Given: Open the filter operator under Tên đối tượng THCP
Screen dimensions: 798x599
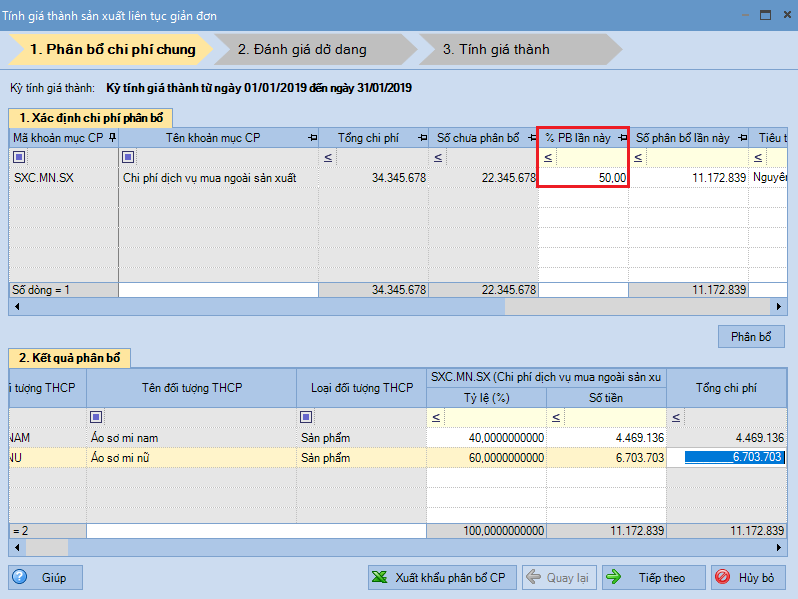Looking at the screenshot, I should coord(96,417).
